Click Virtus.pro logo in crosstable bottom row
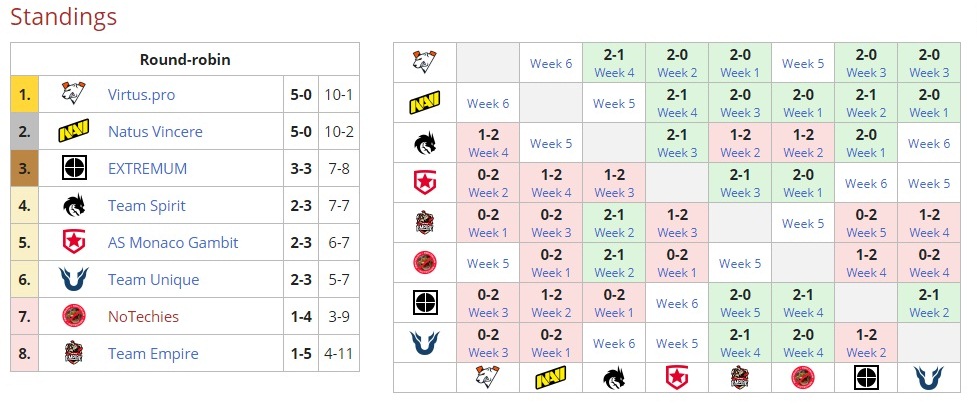This screenshot has height=405, width=977. 488,377
